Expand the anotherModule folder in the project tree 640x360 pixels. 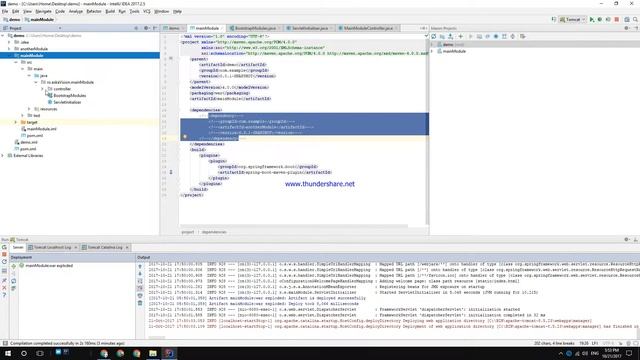point(9,49)
